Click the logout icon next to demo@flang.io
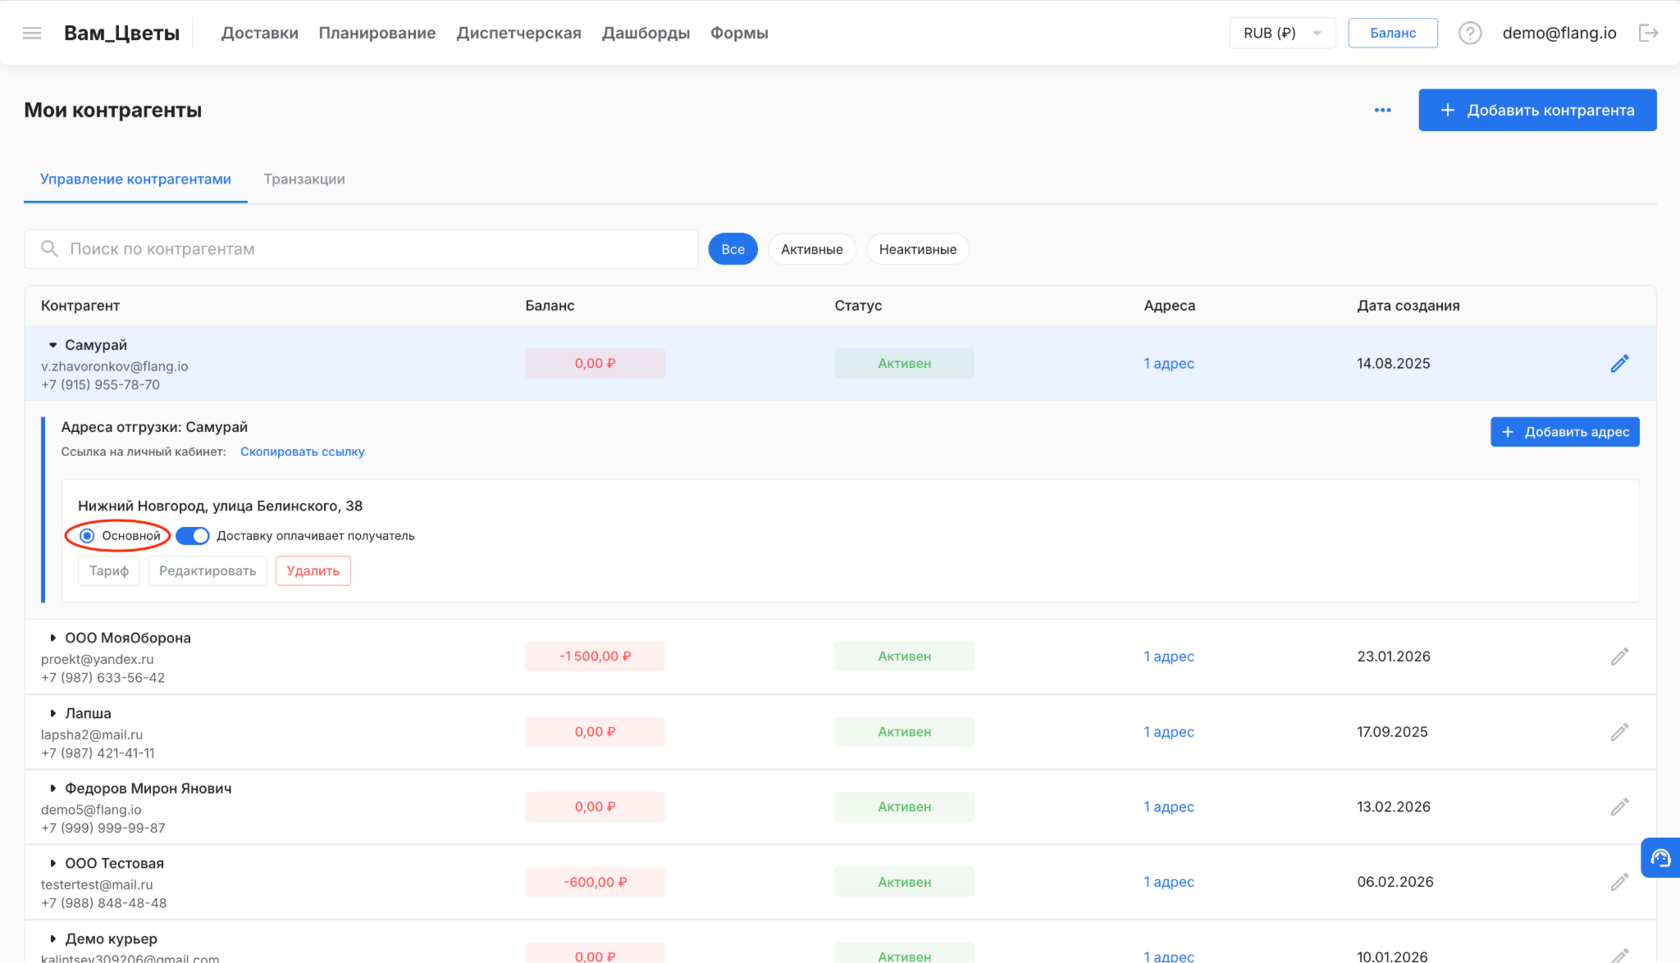1680x963 pixels. pyautogui.click(x=1649, y=33)
